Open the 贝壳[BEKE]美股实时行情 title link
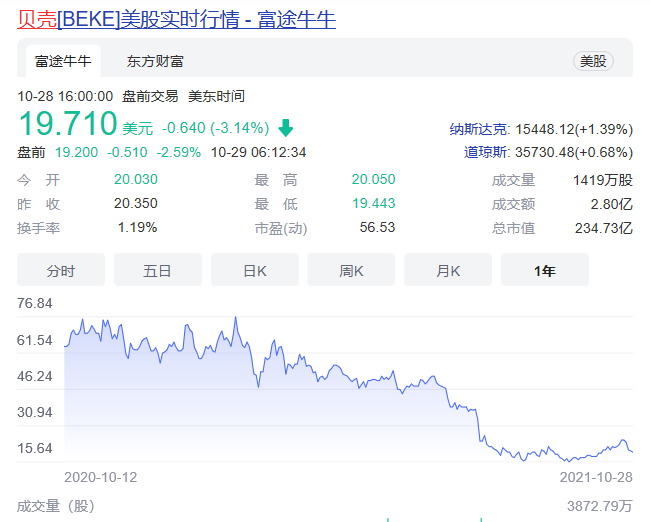 point(176,19)
